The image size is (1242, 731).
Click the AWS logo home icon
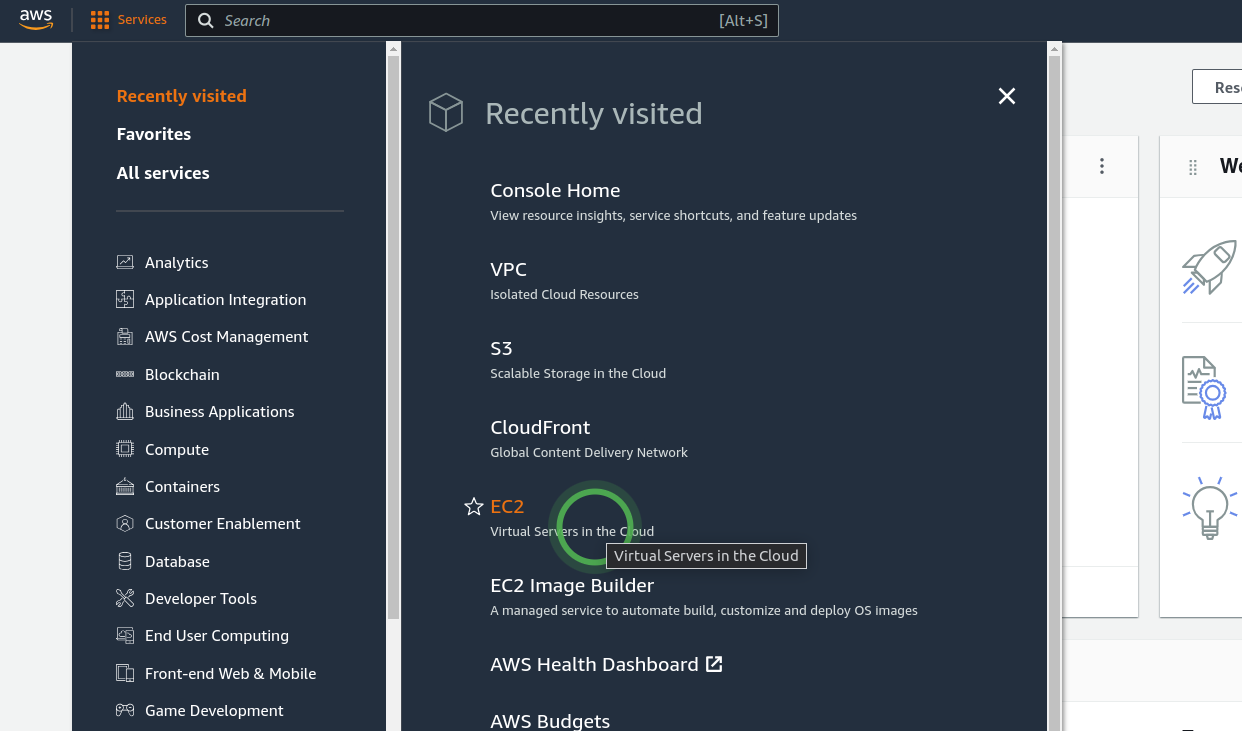tap(36, 20)
